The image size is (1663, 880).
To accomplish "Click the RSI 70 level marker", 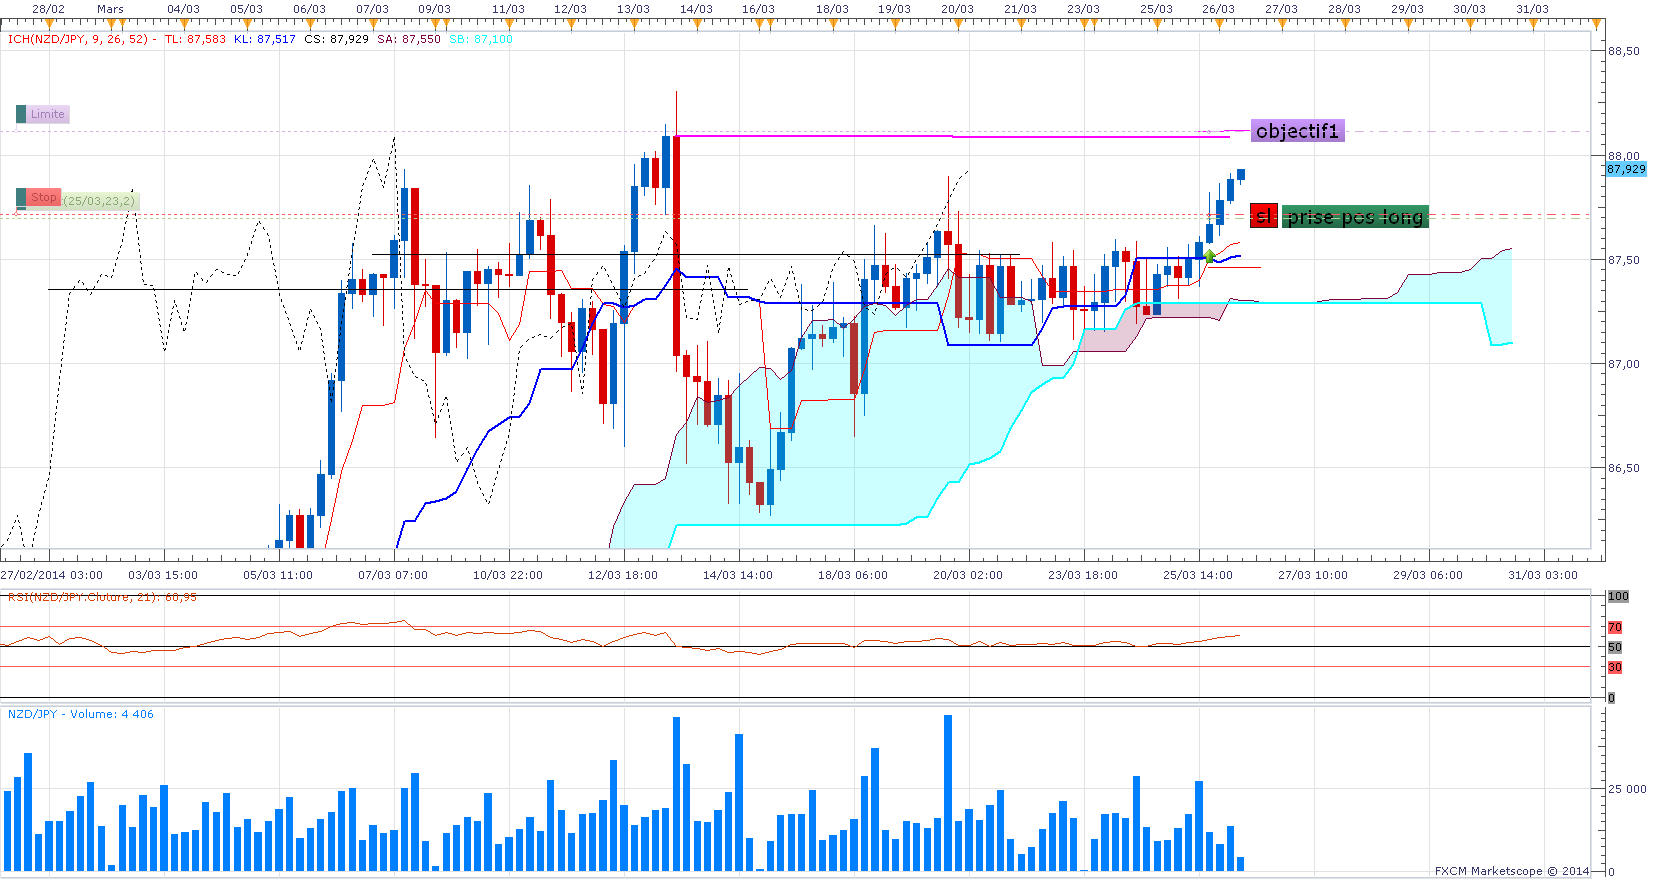I will [x=1614, y=627].
